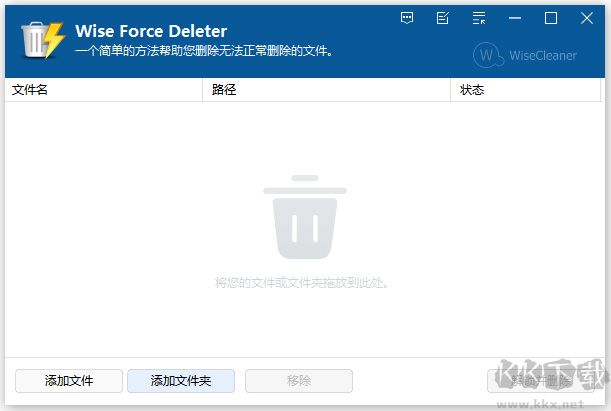Sort by the 状态 column header

525,90
